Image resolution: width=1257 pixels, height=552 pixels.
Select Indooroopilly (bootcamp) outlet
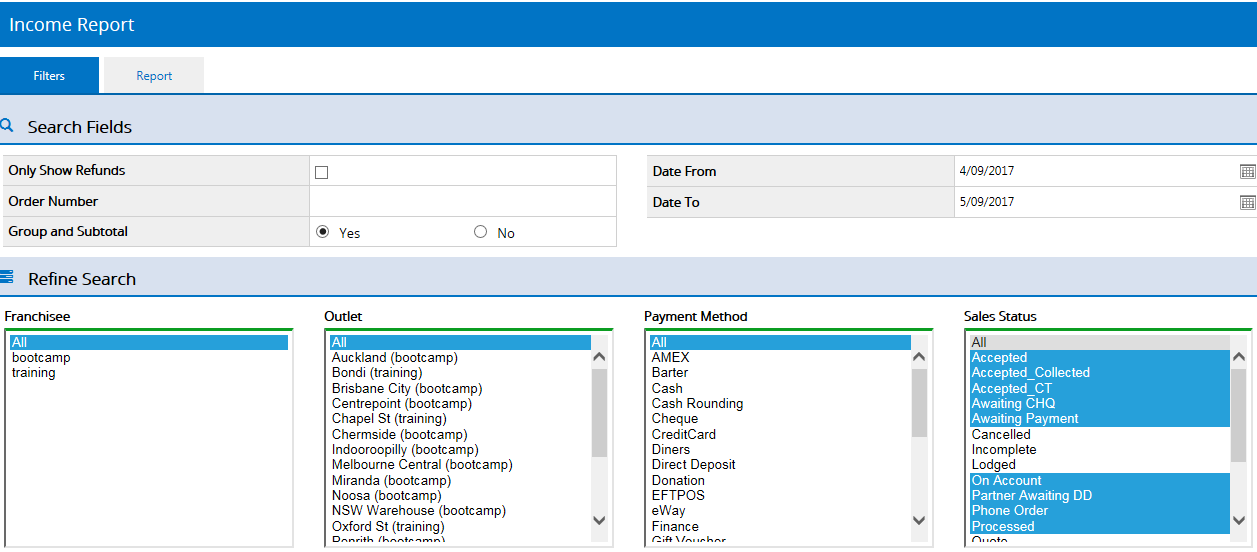click(x=460, y=449)
